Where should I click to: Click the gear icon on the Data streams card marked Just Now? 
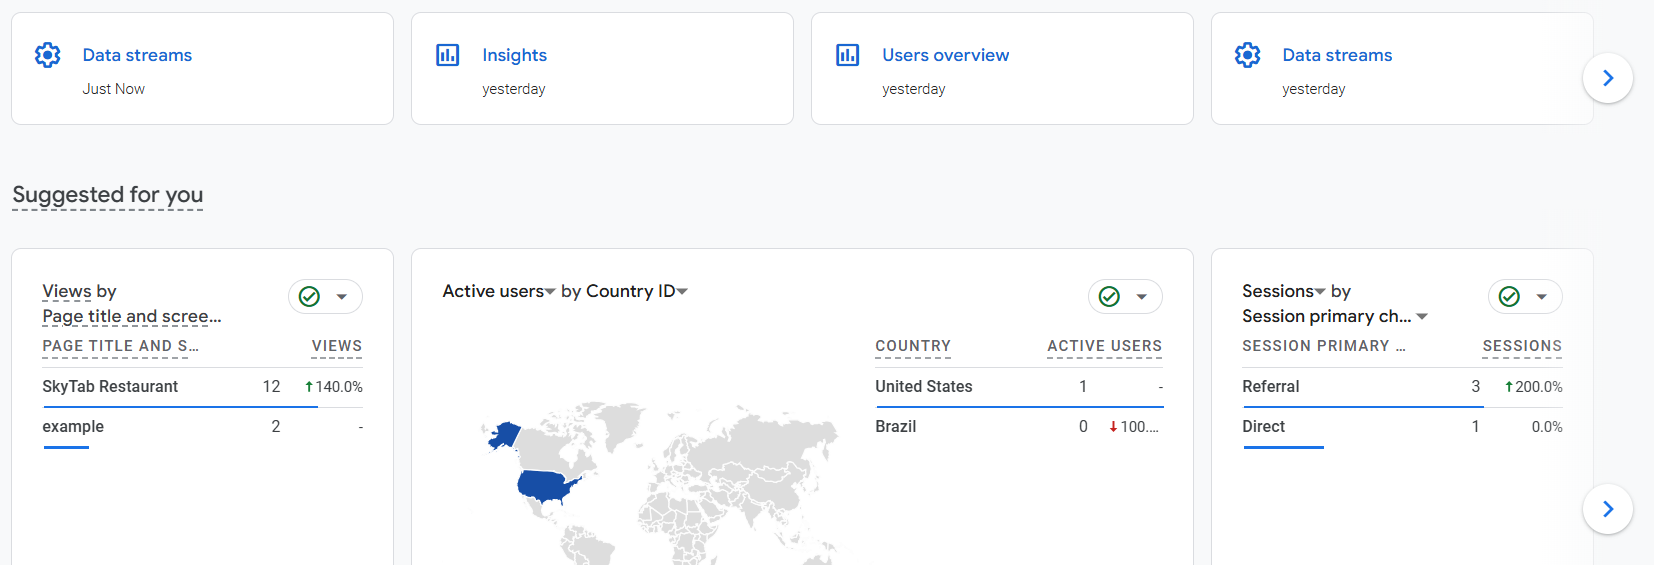[48, 55]
